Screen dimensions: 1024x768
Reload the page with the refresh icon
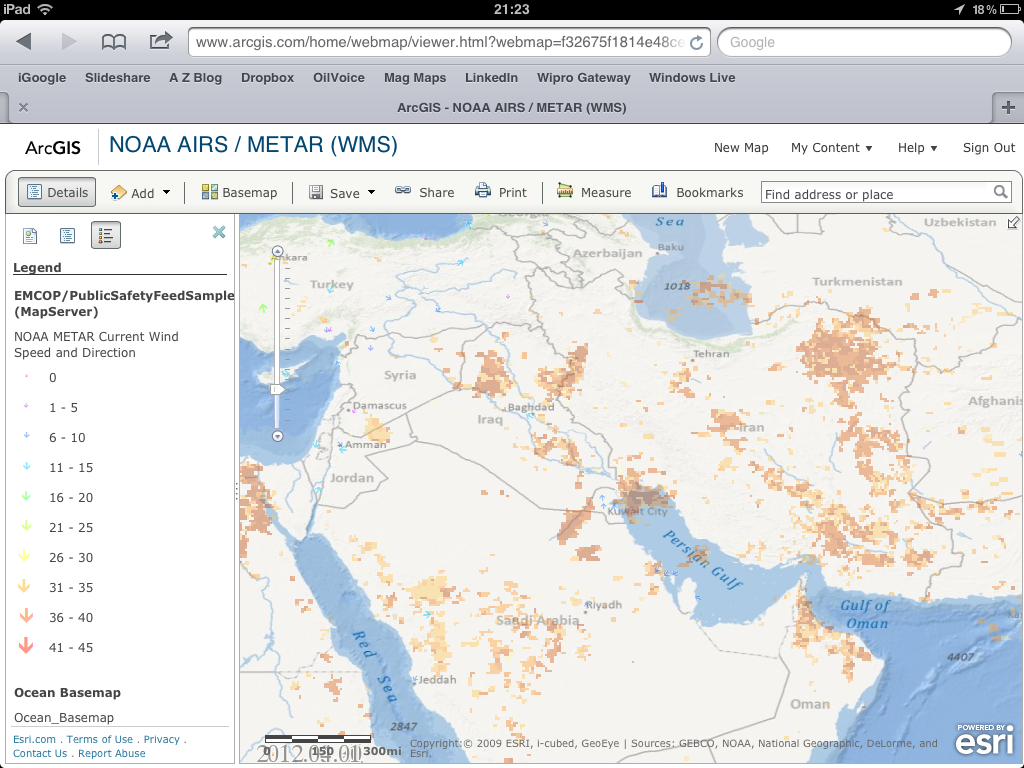(x=696, y=42)
